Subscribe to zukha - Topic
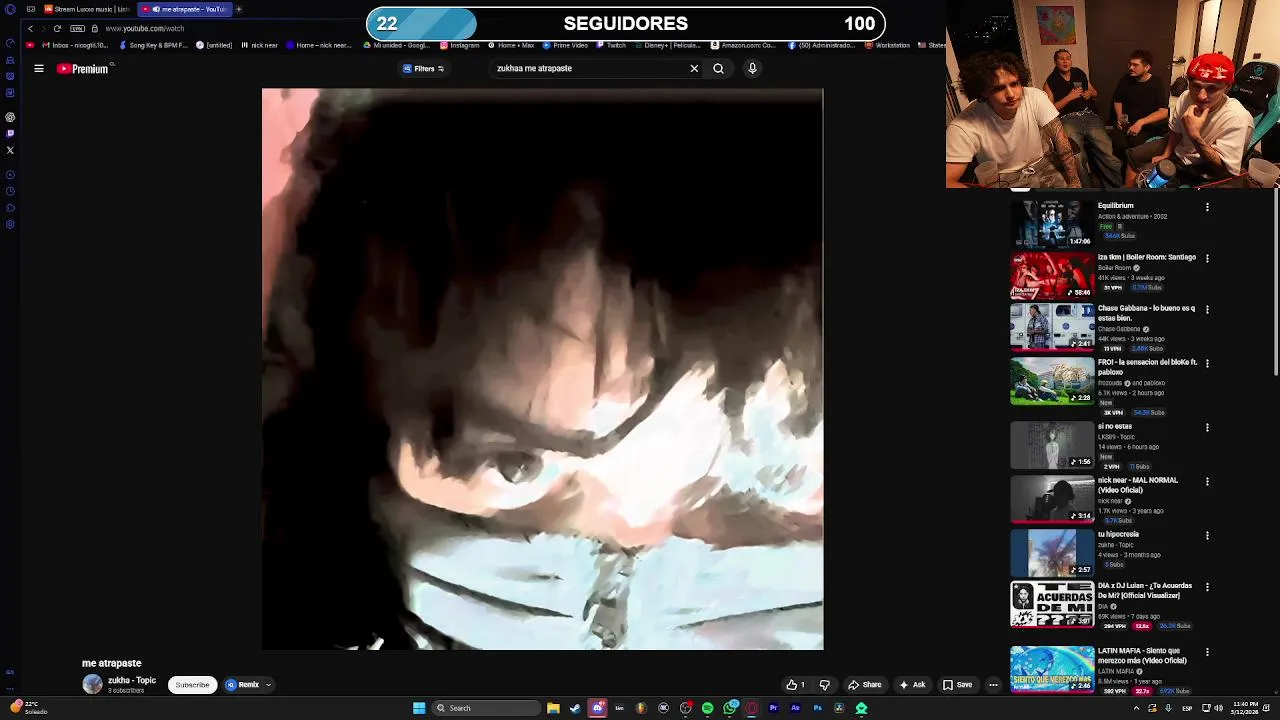The height and width of the screenshot is (720, 1280). coord(192,685)
